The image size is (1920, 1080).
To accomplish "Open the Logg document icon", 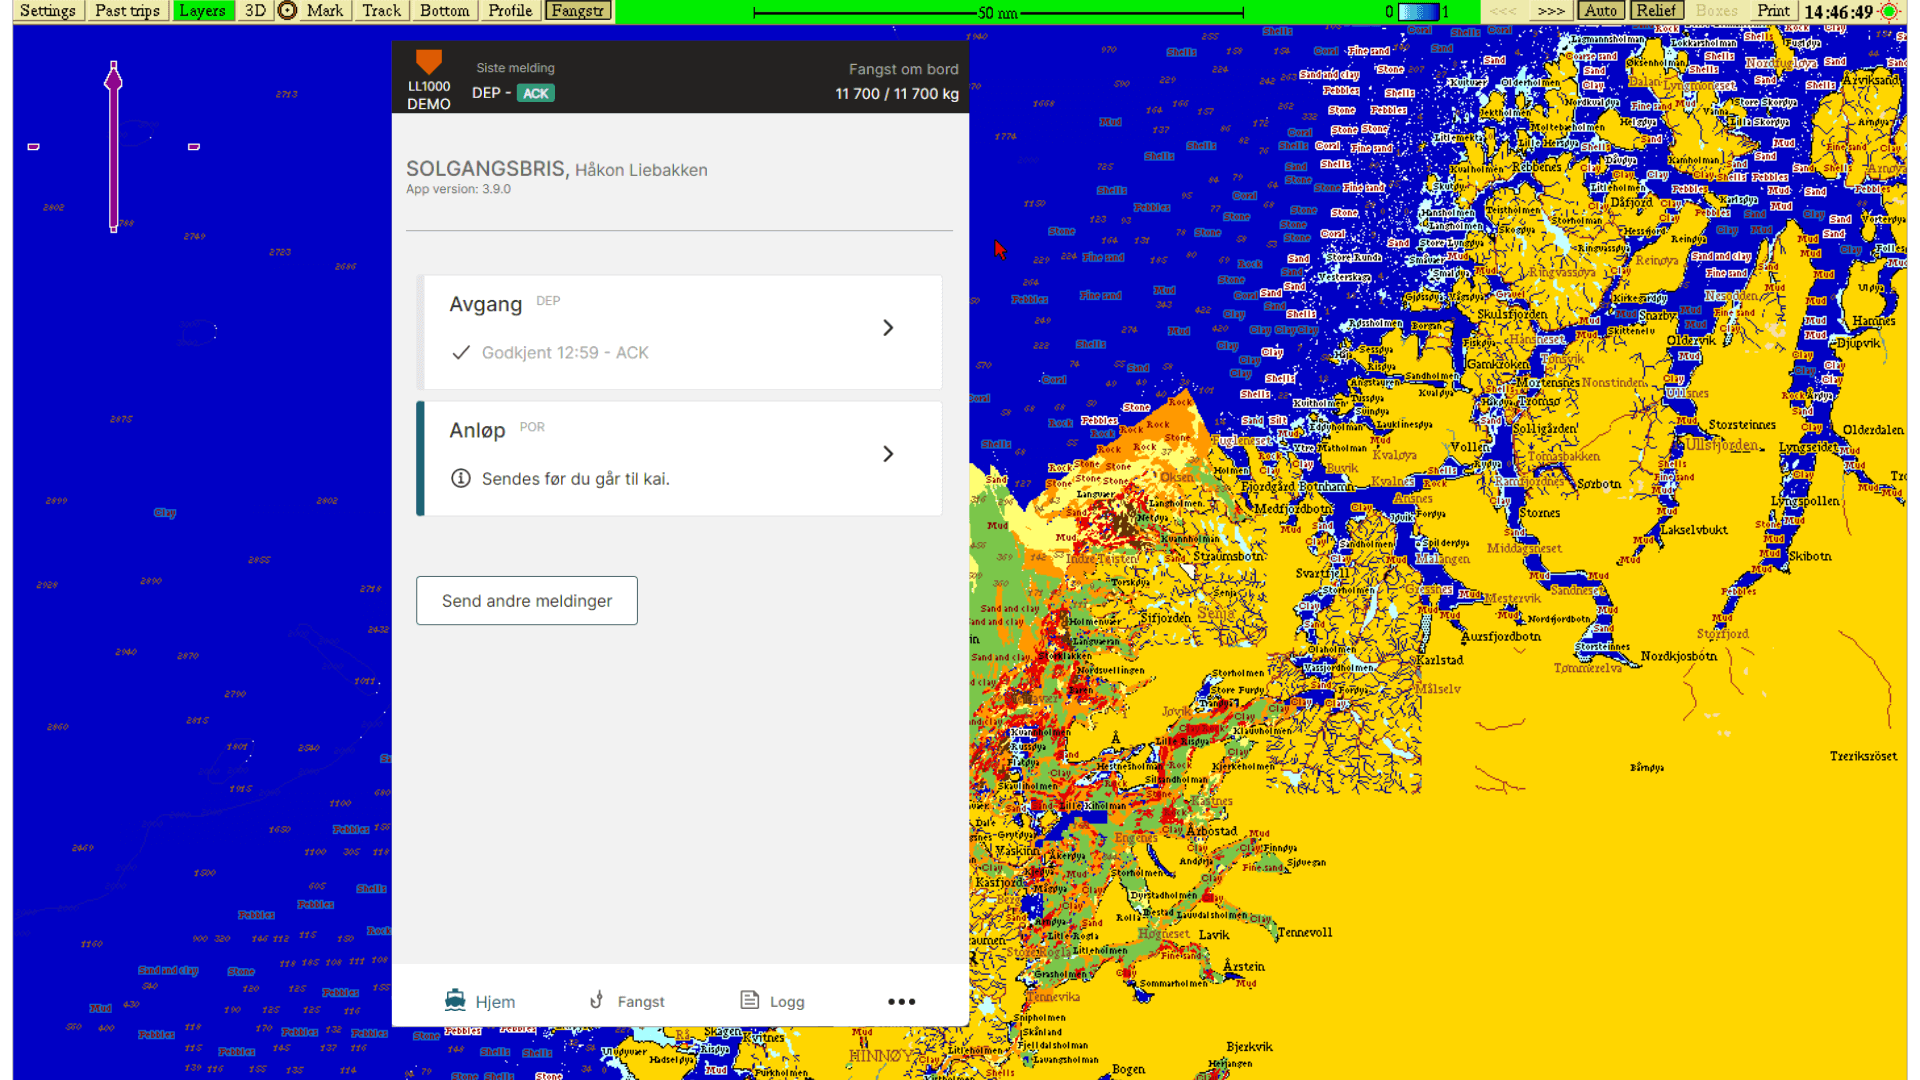I will point(749,1000).
